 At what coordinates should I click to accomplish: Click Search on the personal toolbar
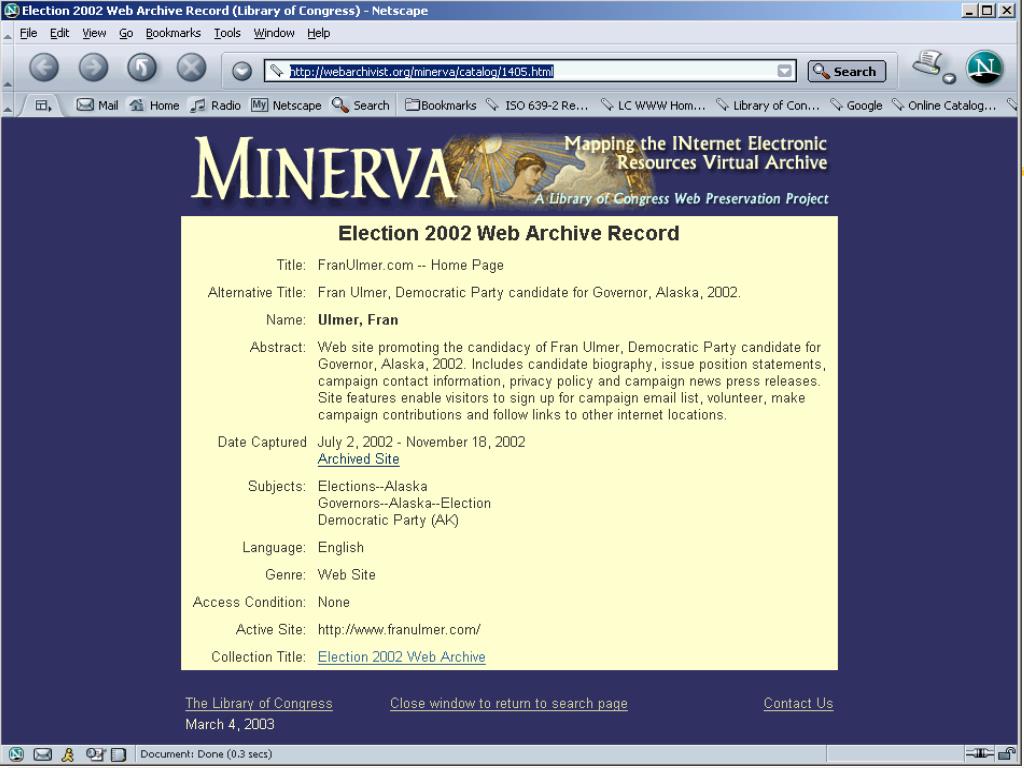coord(360,105)
